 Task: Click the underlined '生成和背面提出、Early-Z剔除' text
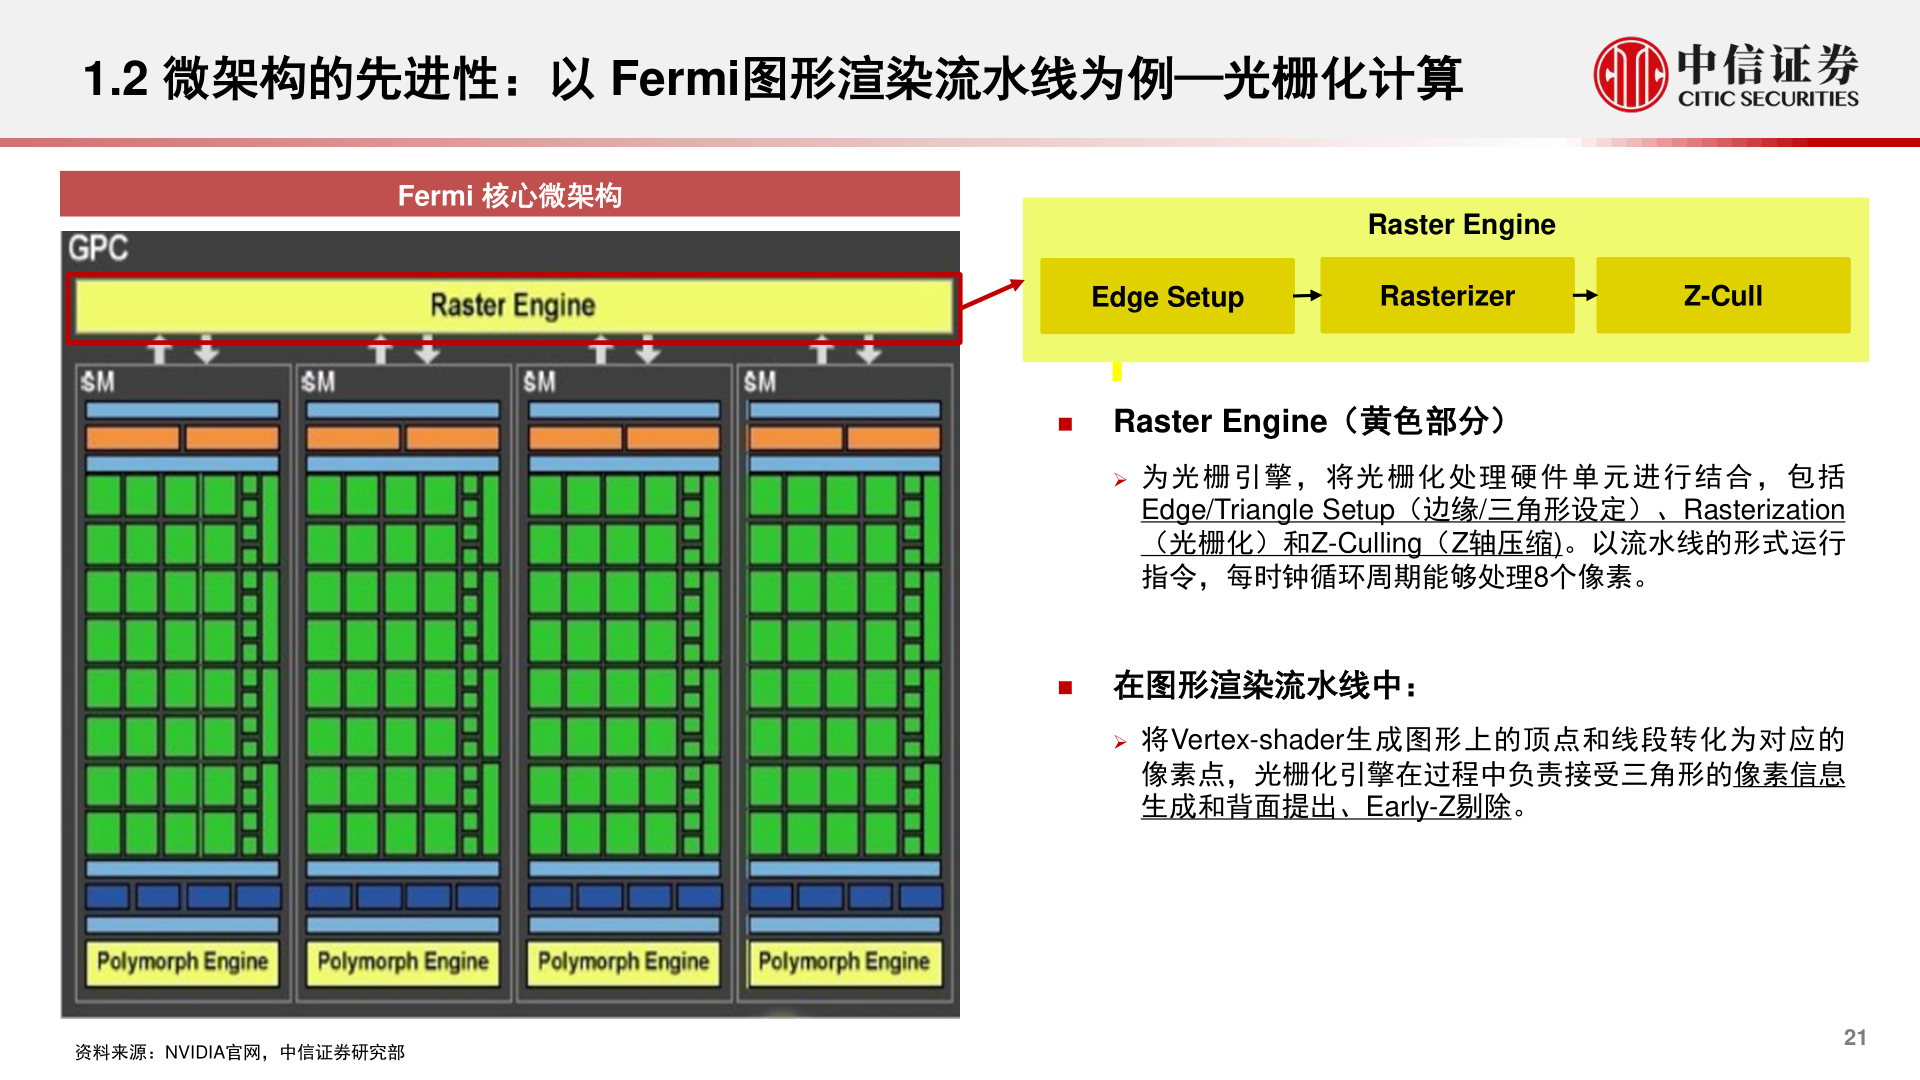(1326, 807)
